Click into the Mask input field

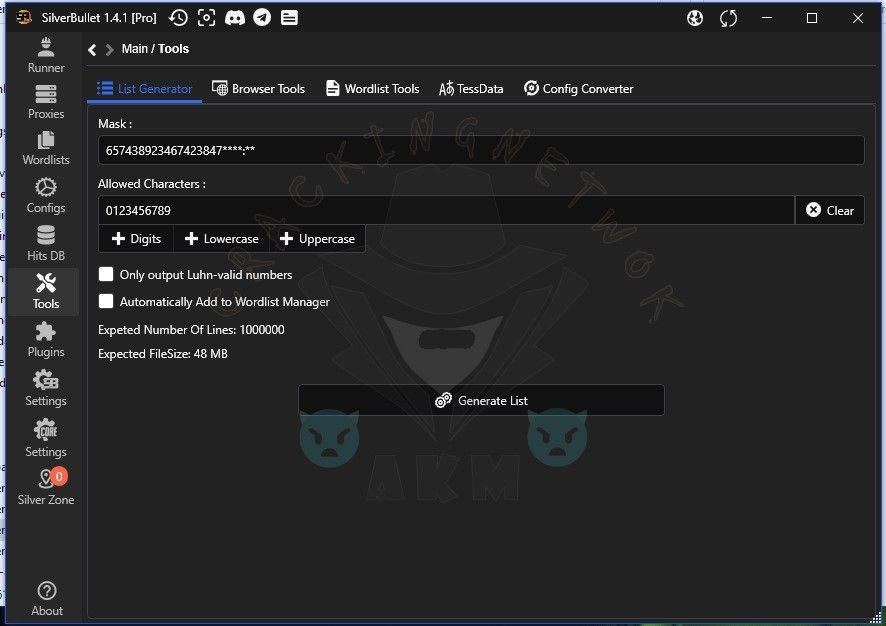coord(480,150)
